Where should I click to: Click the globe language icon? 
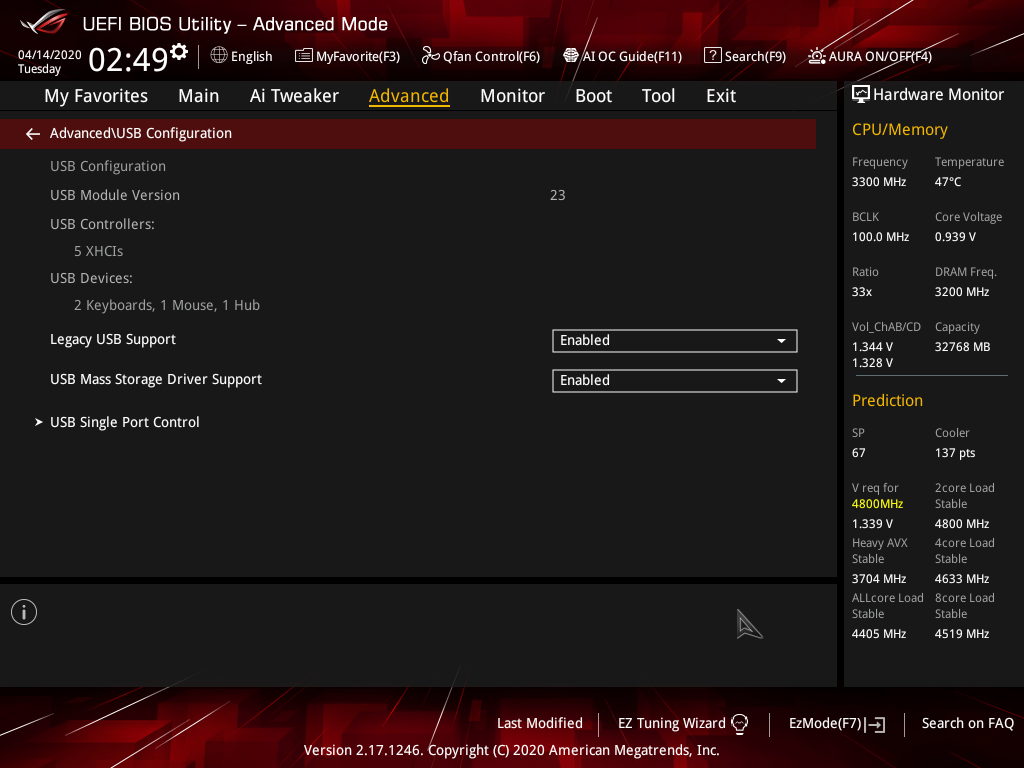click(x=219, y=56)
